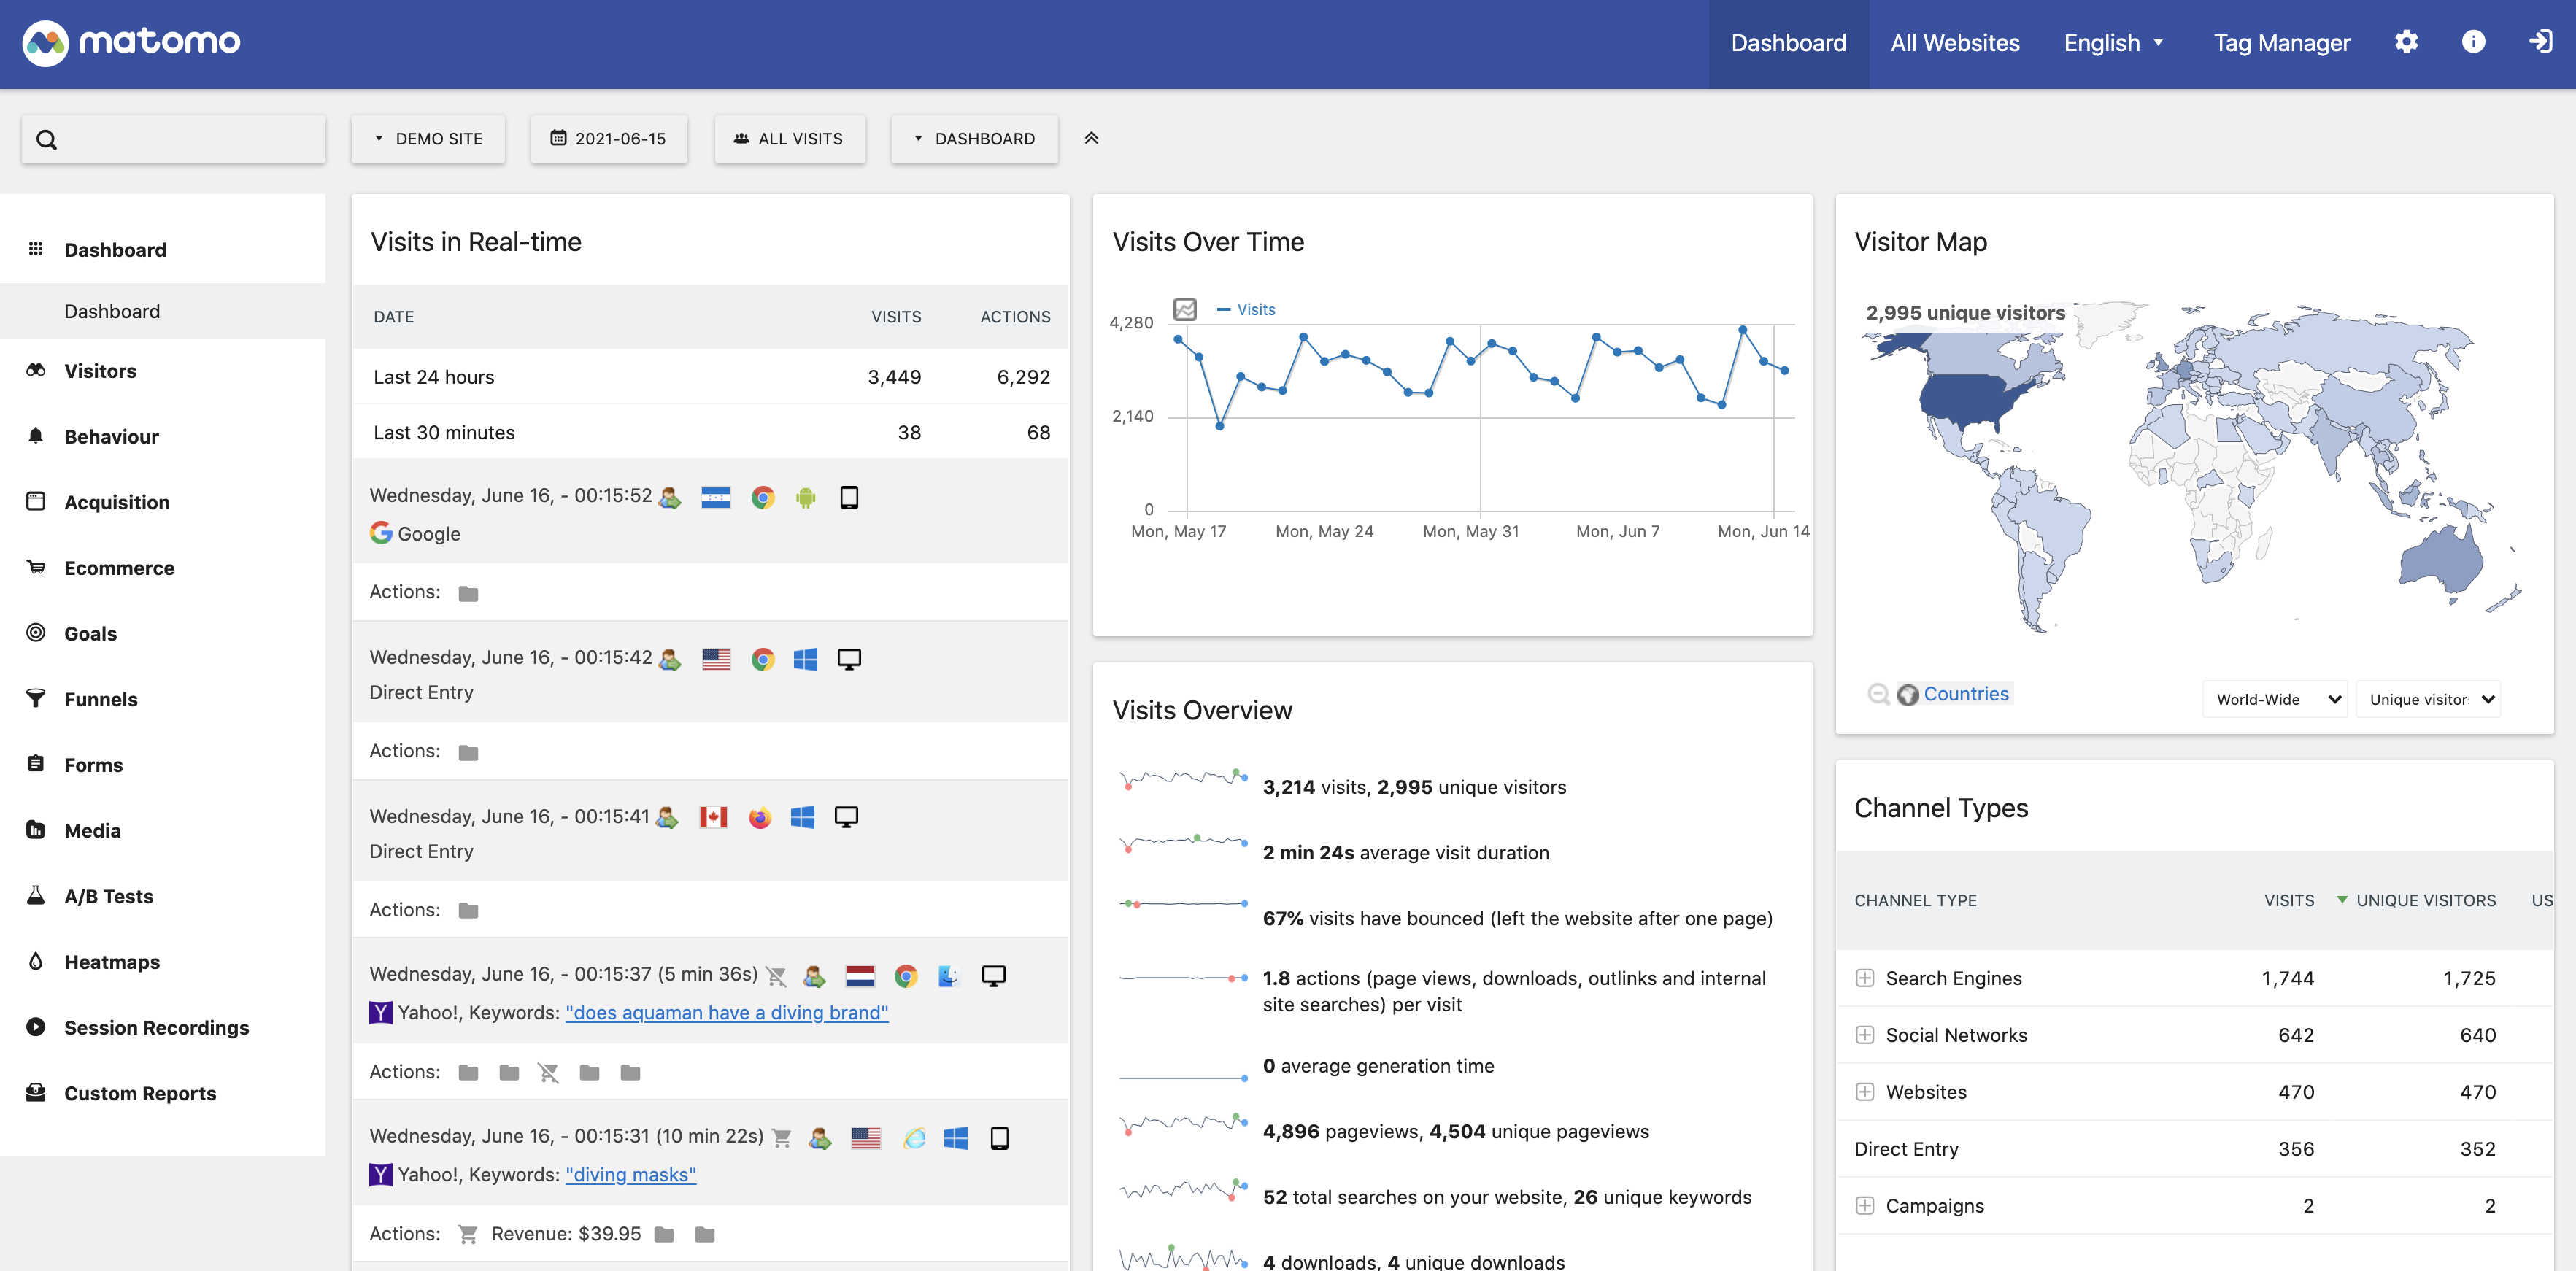Click the visitor profile icon for 00:15:52 visit
This screenshot has height=1271, width=2576.
(x=670, y=497)
